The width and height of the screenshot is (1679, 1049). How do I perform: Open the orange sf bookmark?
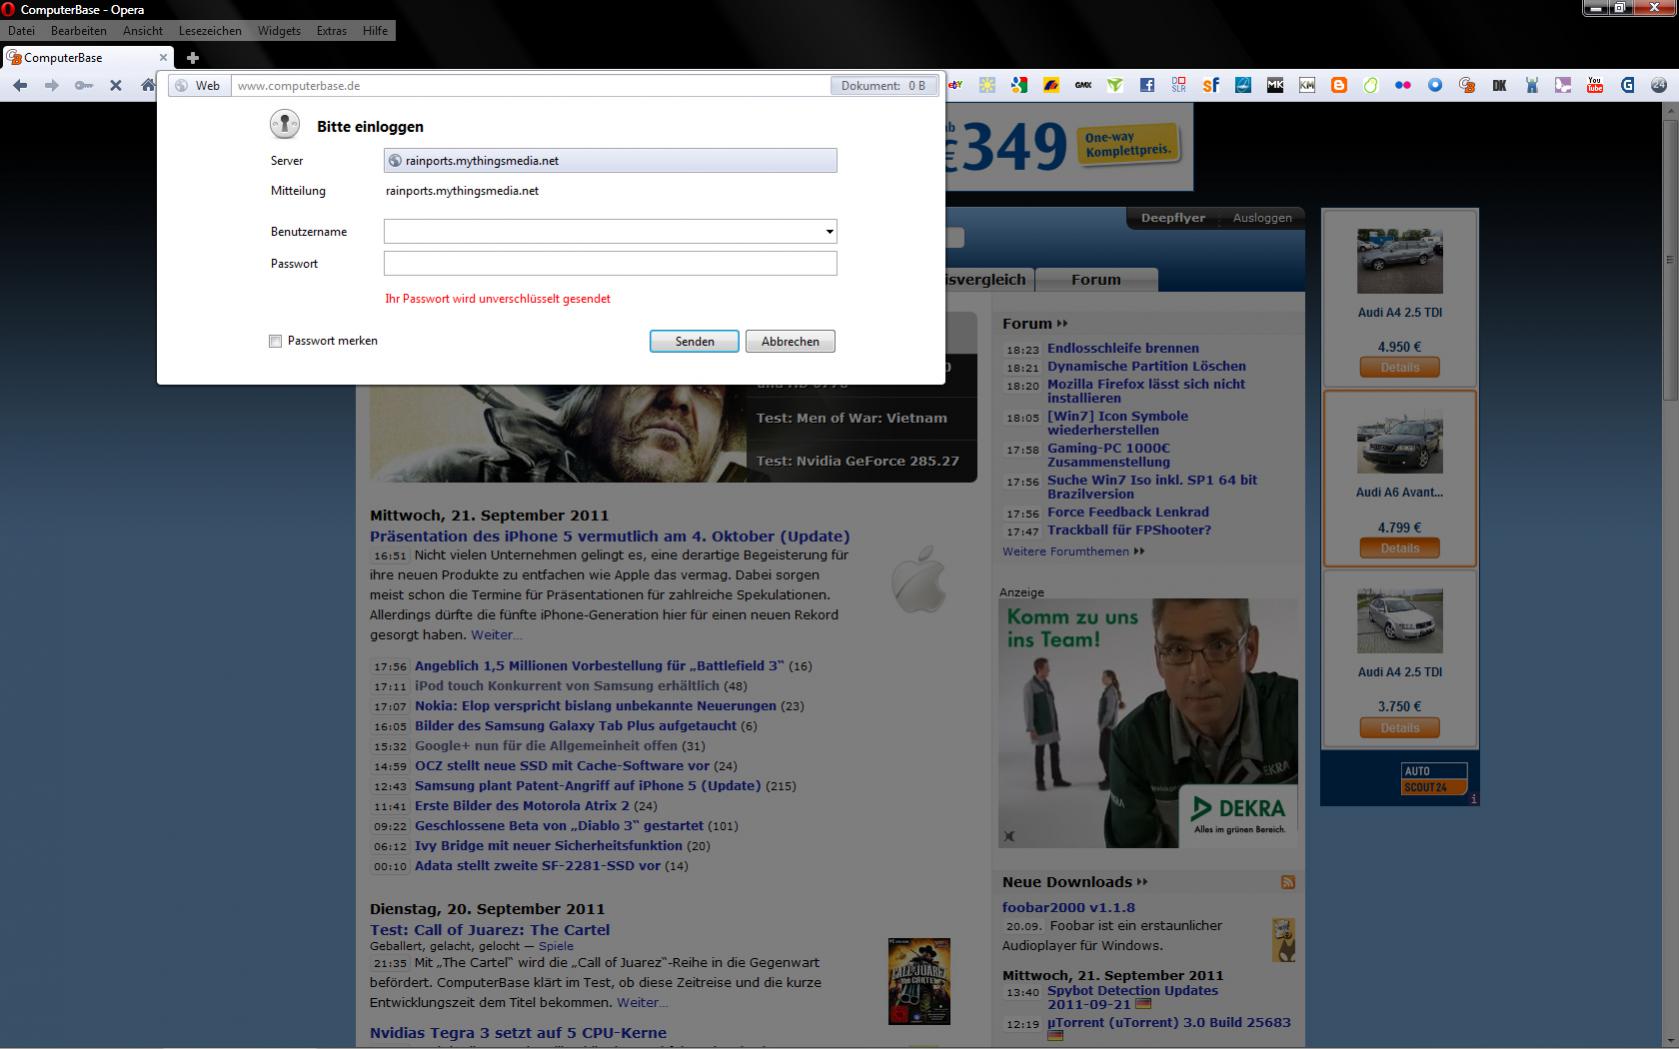[1211, 86]
